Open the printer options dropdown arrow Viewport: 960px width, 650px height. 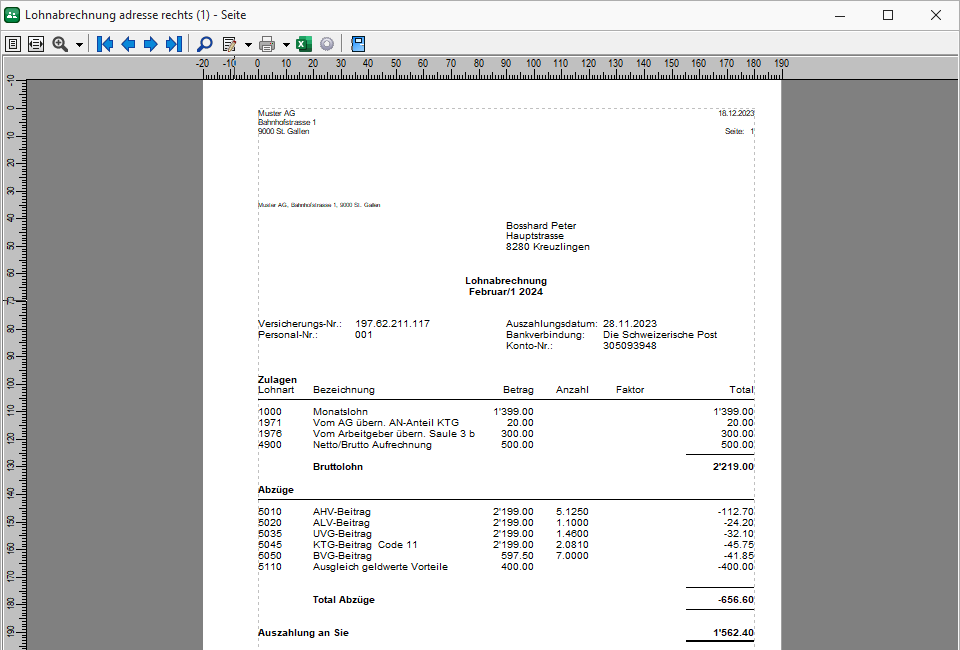286,43
